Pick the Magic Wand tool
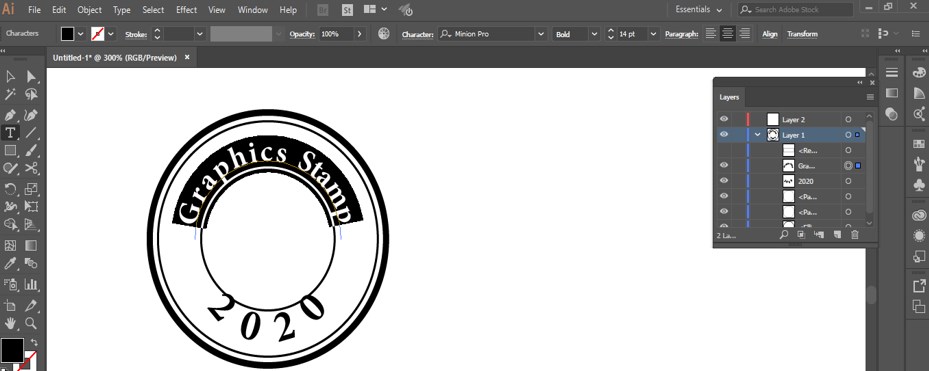The width and height of the screenshot is (929, 371). tap(10, 95)
